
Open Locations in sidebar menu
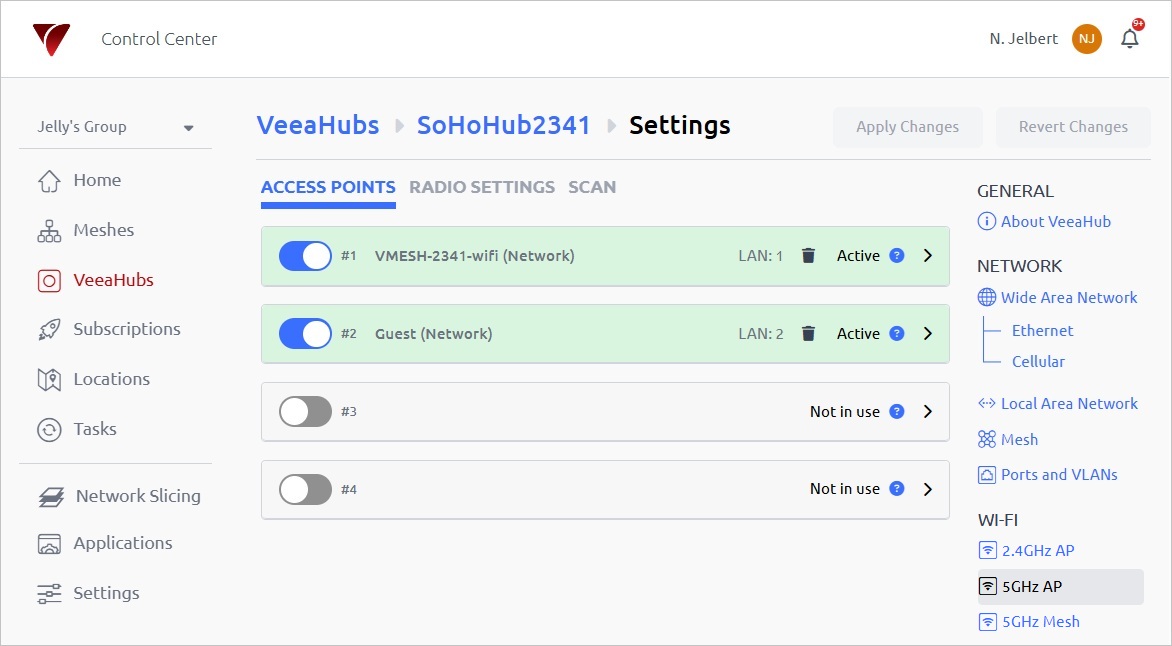[111, 379]
